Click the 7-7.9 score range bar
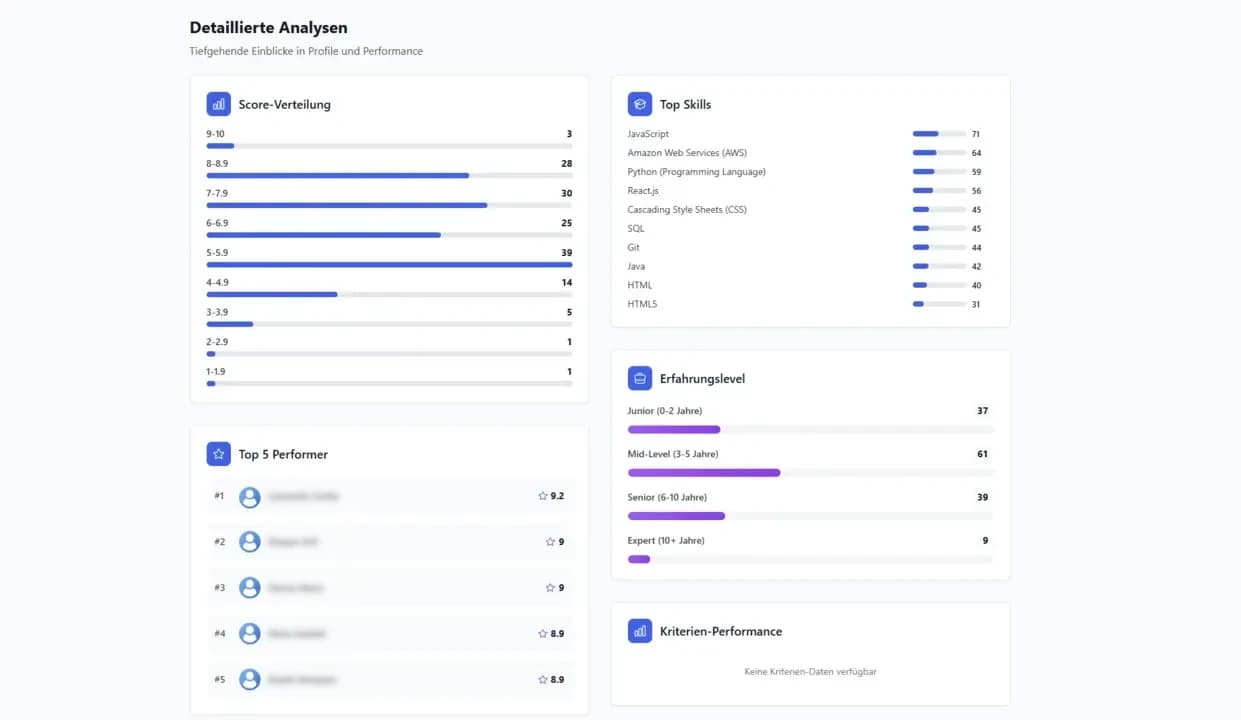Viewport: 1241px width, 720px height. (x=389, y=205)
